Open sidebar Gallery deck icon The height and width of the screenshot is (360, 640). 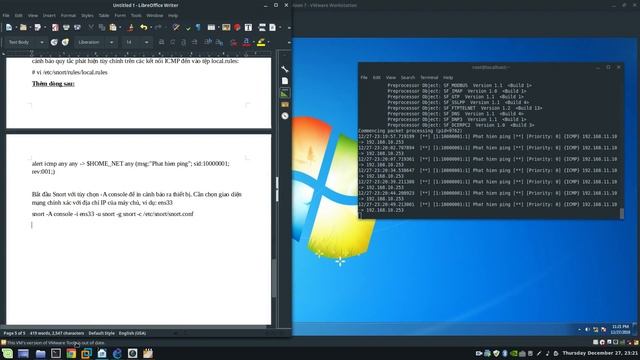point(285,104)
